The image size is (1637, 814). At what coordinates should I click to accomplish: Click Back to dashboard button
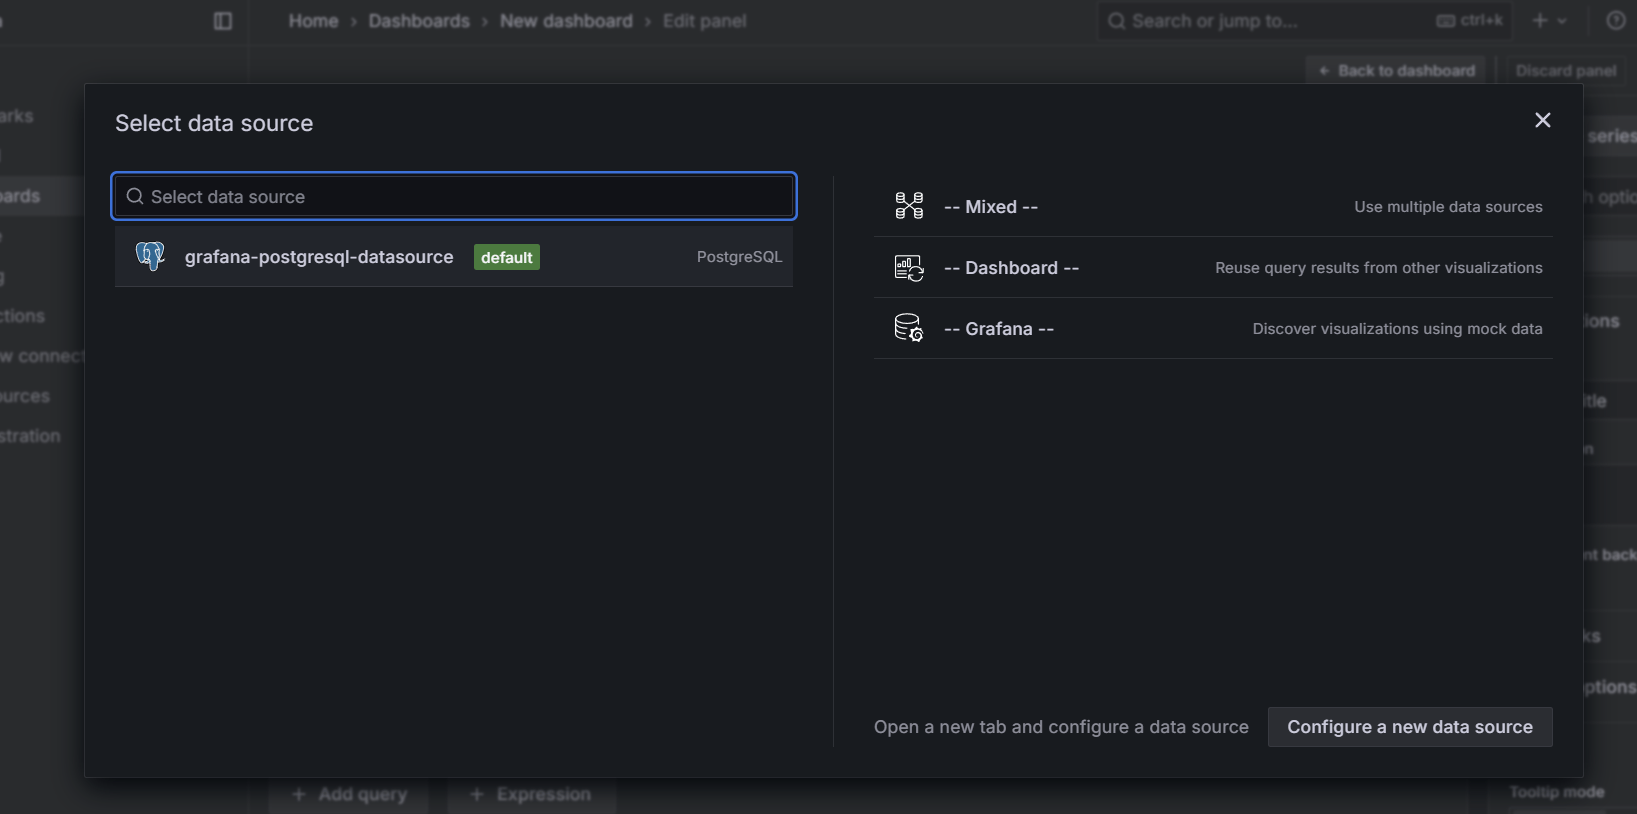[x=1397, y=70]
